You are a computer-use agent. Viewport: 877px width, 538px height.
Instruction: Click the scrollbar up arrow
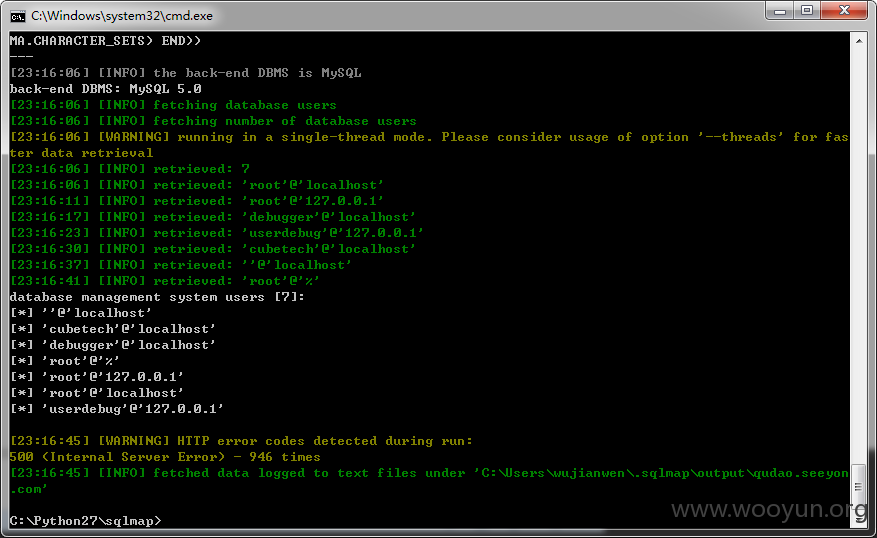[859, 41]
